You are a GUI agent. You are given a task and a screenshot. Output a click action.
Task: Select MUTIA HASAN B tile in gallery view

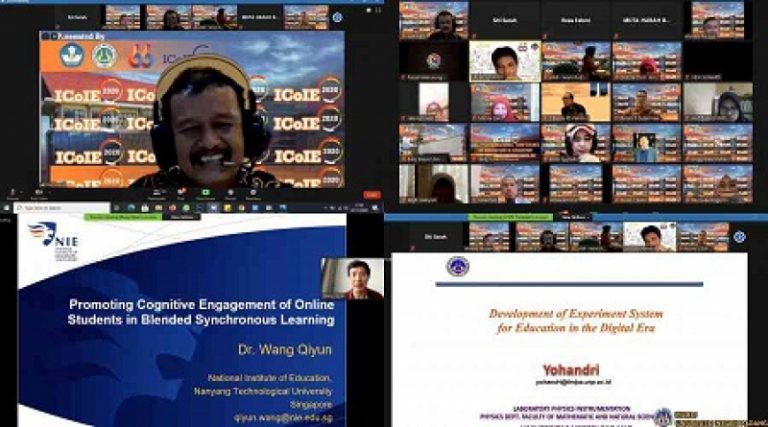(x=647, y=20)
